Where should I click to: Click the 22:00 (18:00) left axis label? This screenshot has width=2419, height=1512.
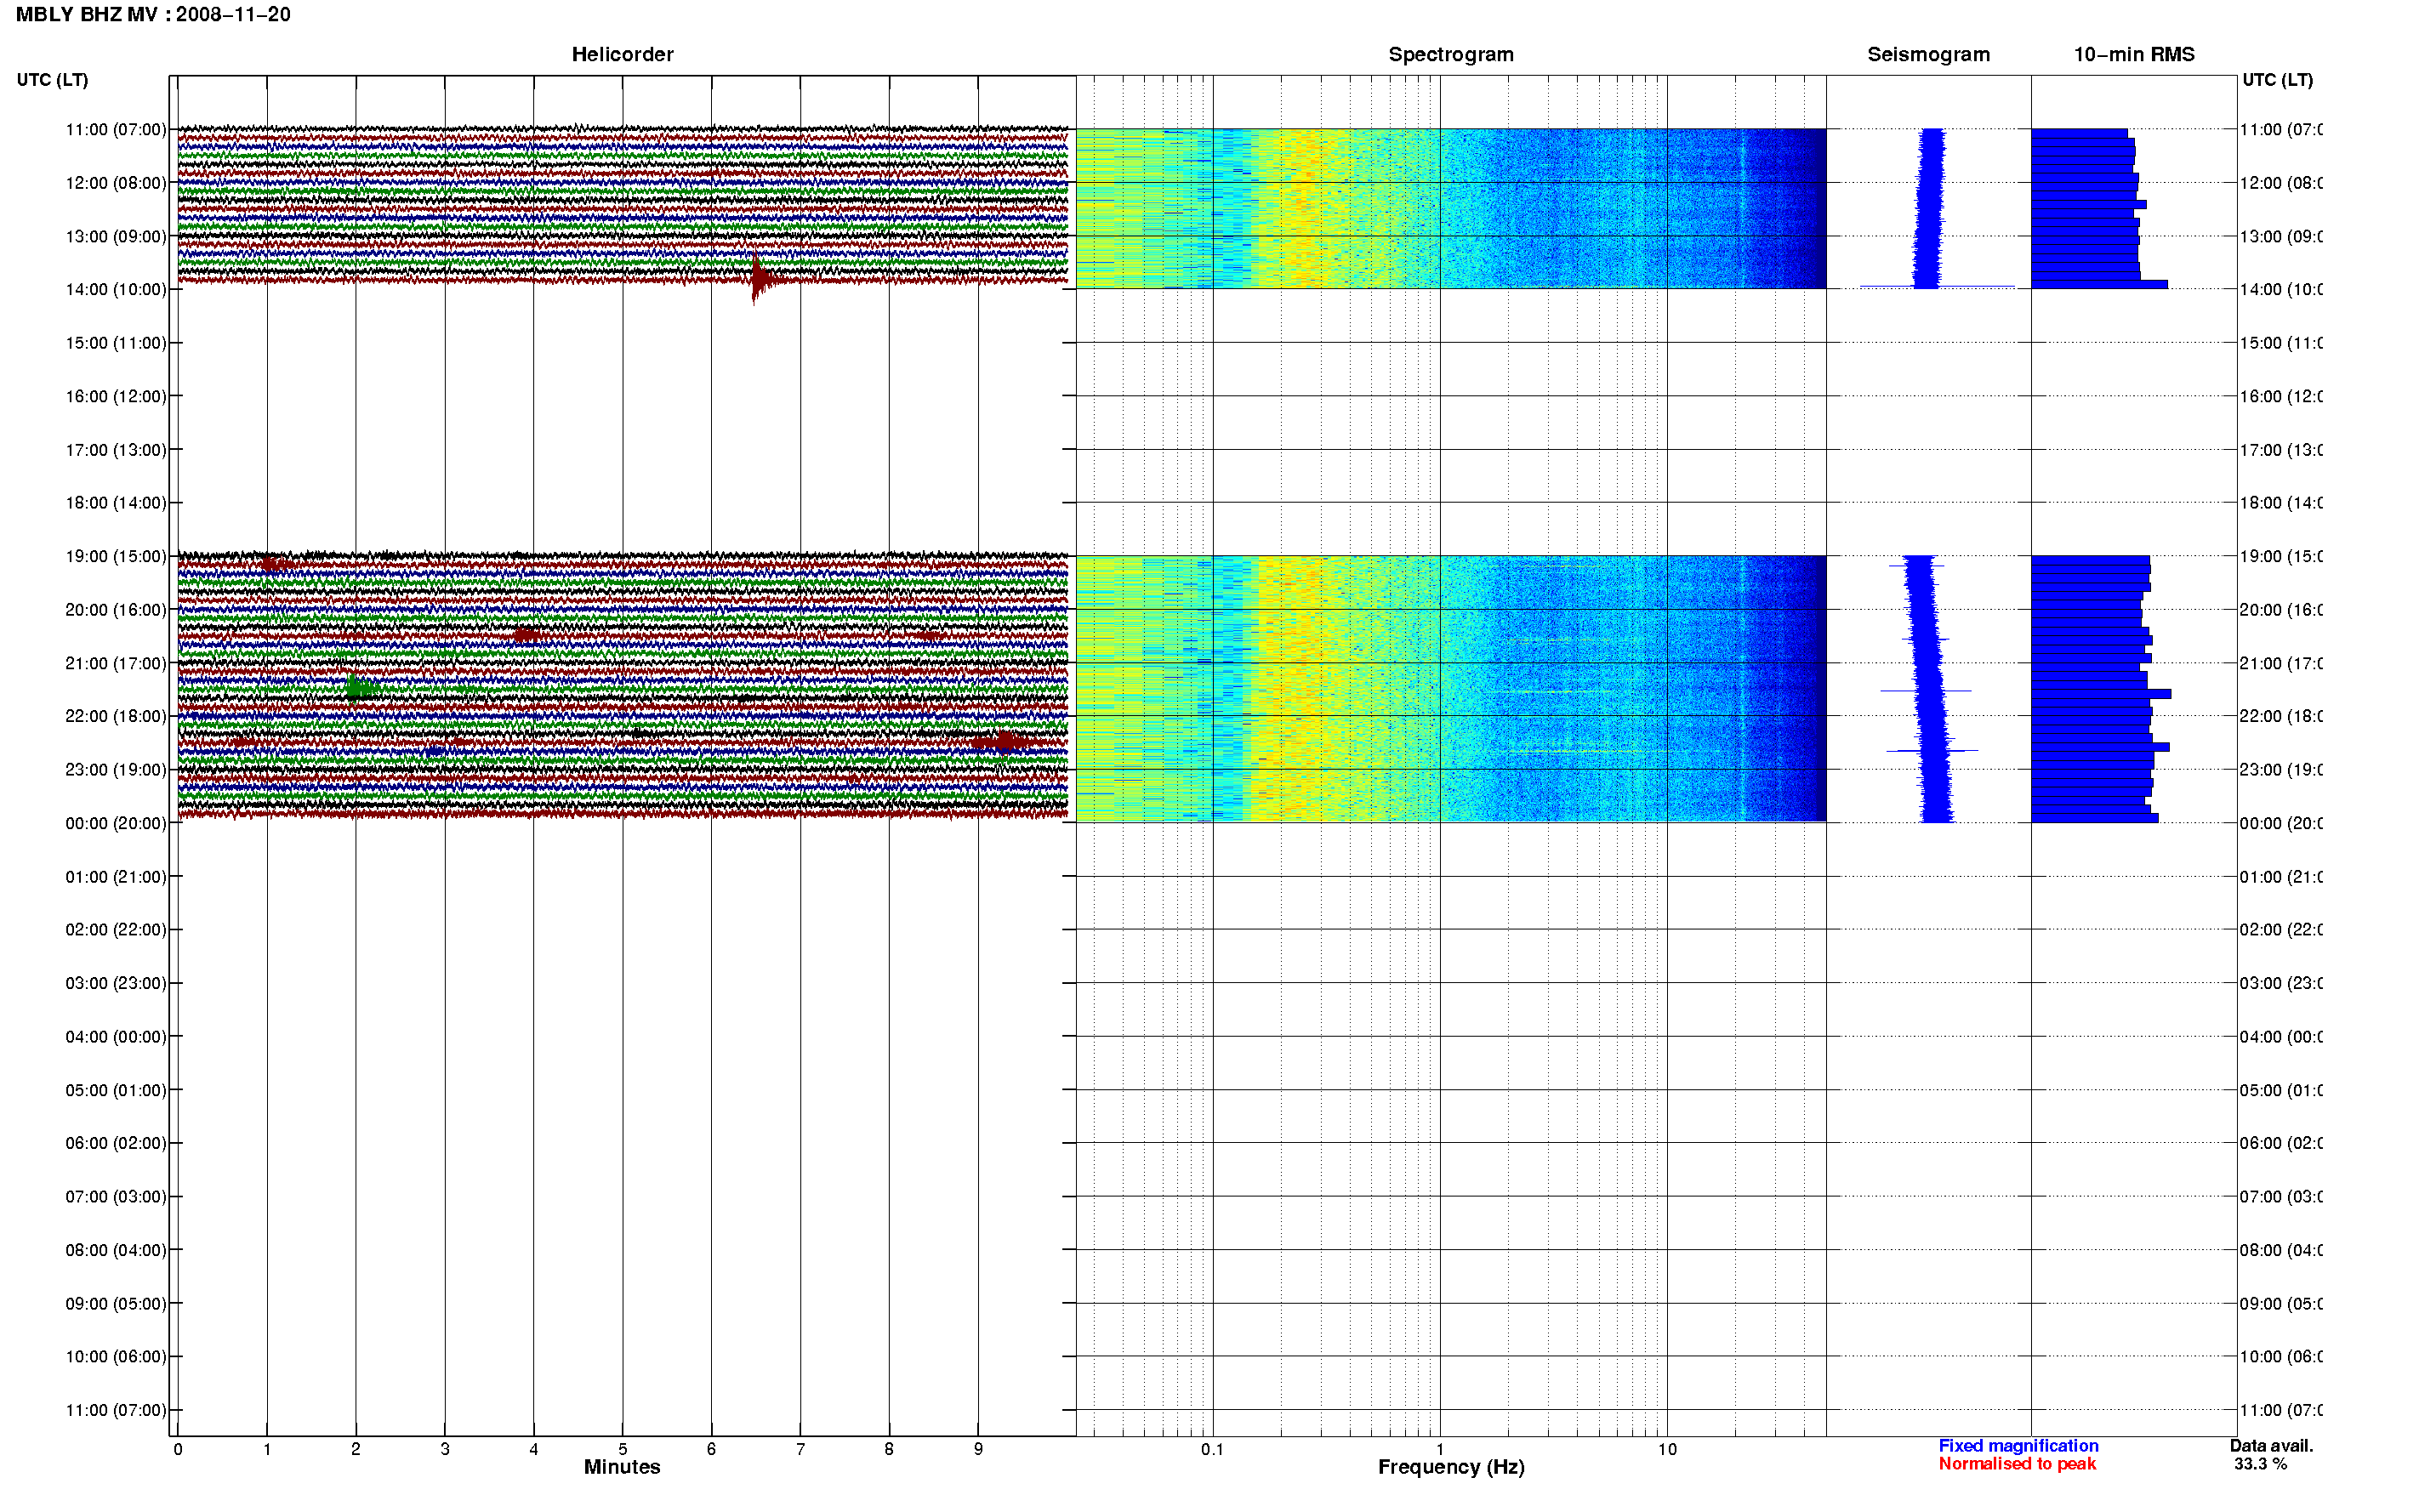116,716
